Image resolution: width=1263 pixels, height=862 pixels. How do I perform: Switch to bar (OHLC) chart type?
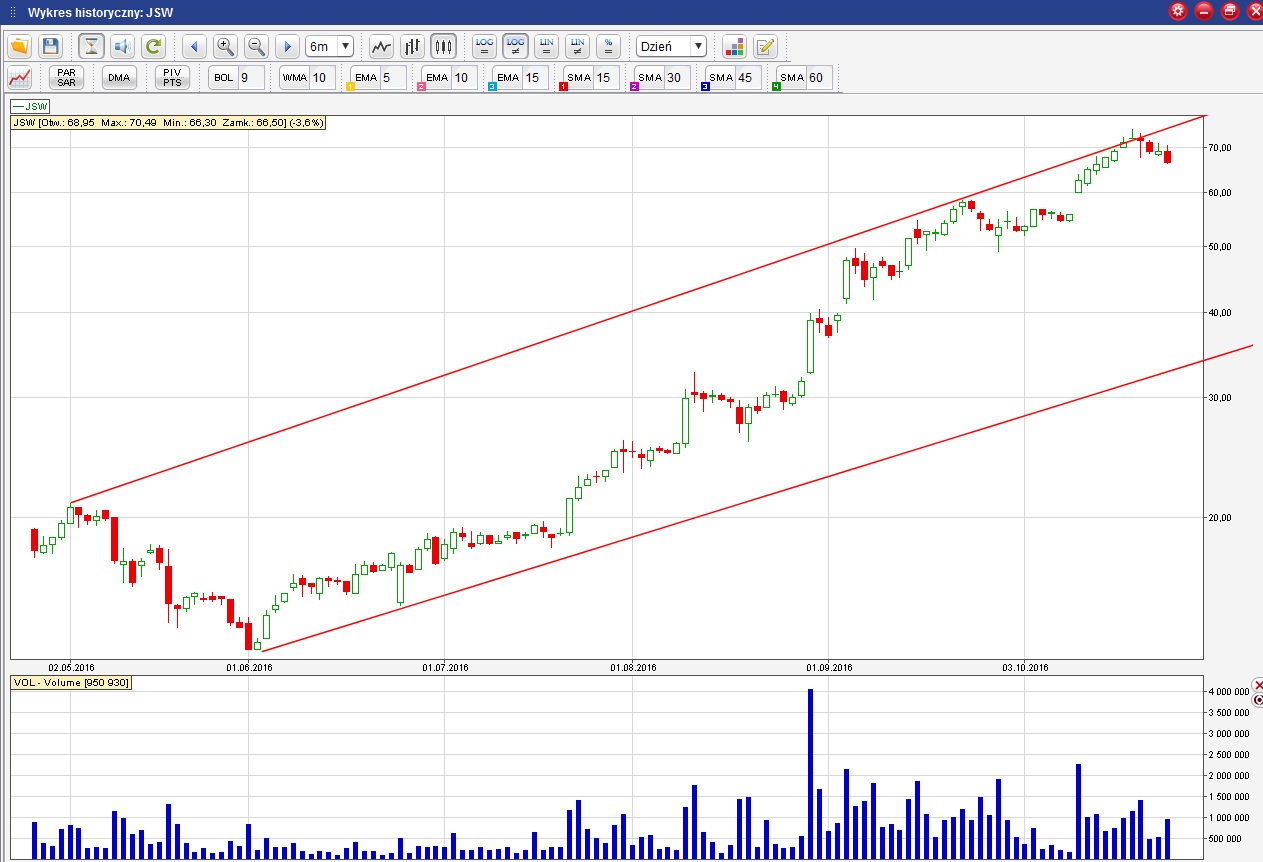(x=412, y=46)
